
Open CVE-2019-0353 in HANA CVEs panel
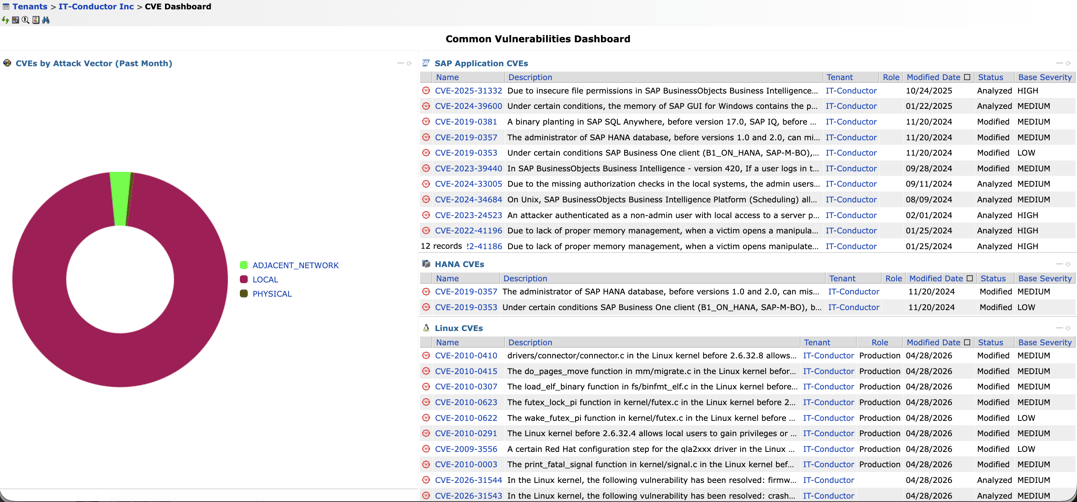(466, 307)
